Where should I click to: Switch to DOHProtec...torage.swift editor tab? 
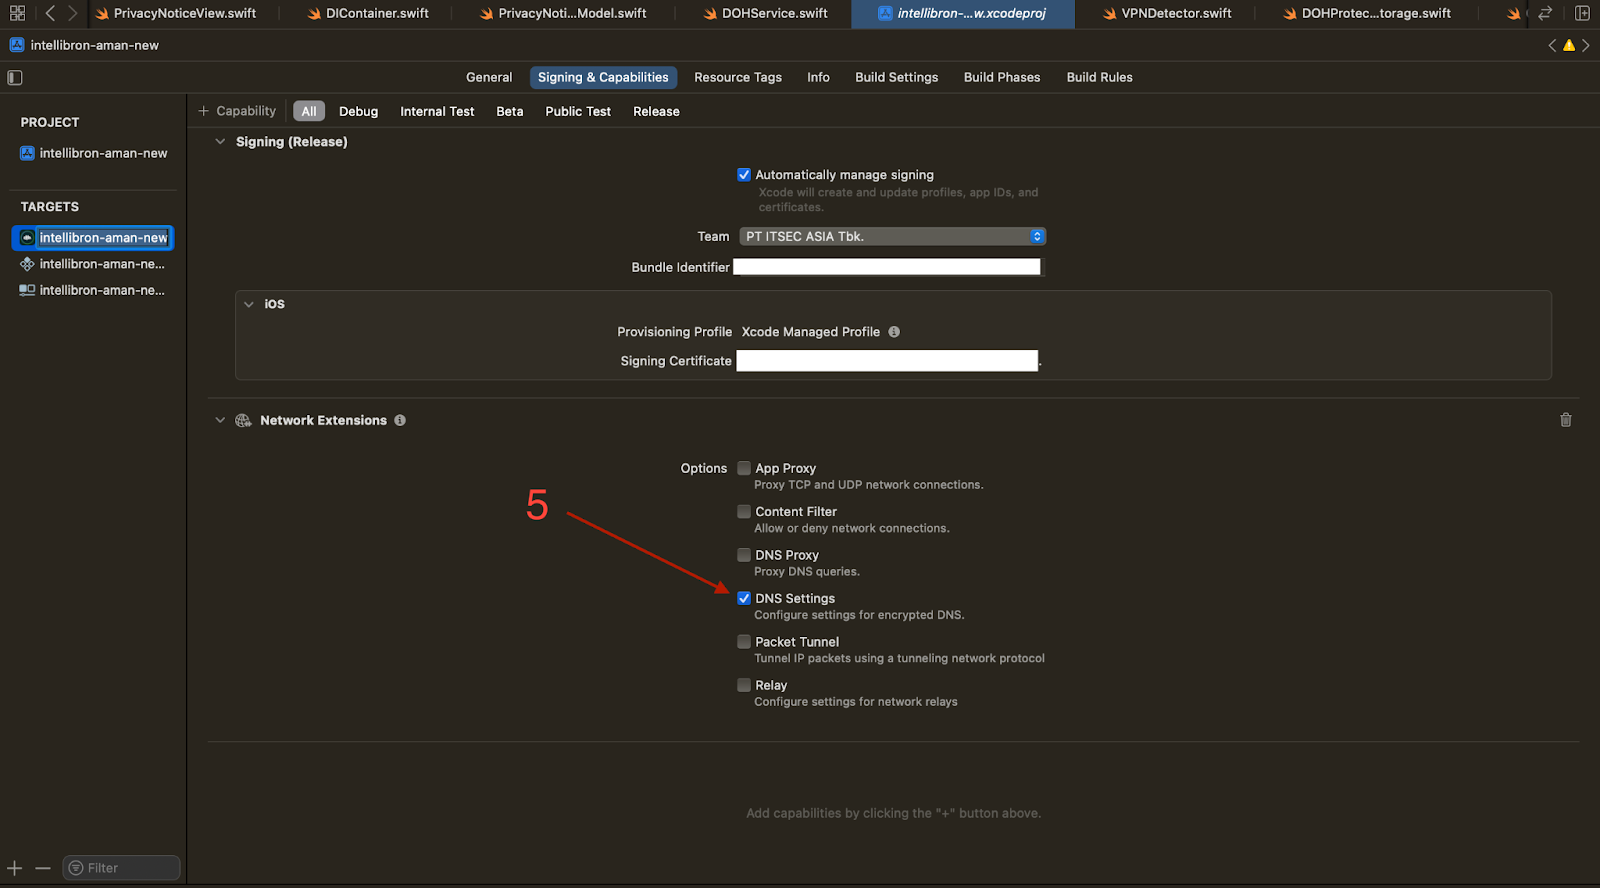click(x=1367, y=13)
